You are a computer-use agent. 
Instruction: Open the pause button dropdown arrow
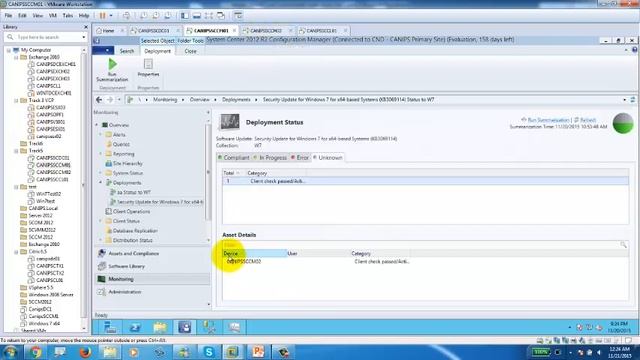pos(111,16)
